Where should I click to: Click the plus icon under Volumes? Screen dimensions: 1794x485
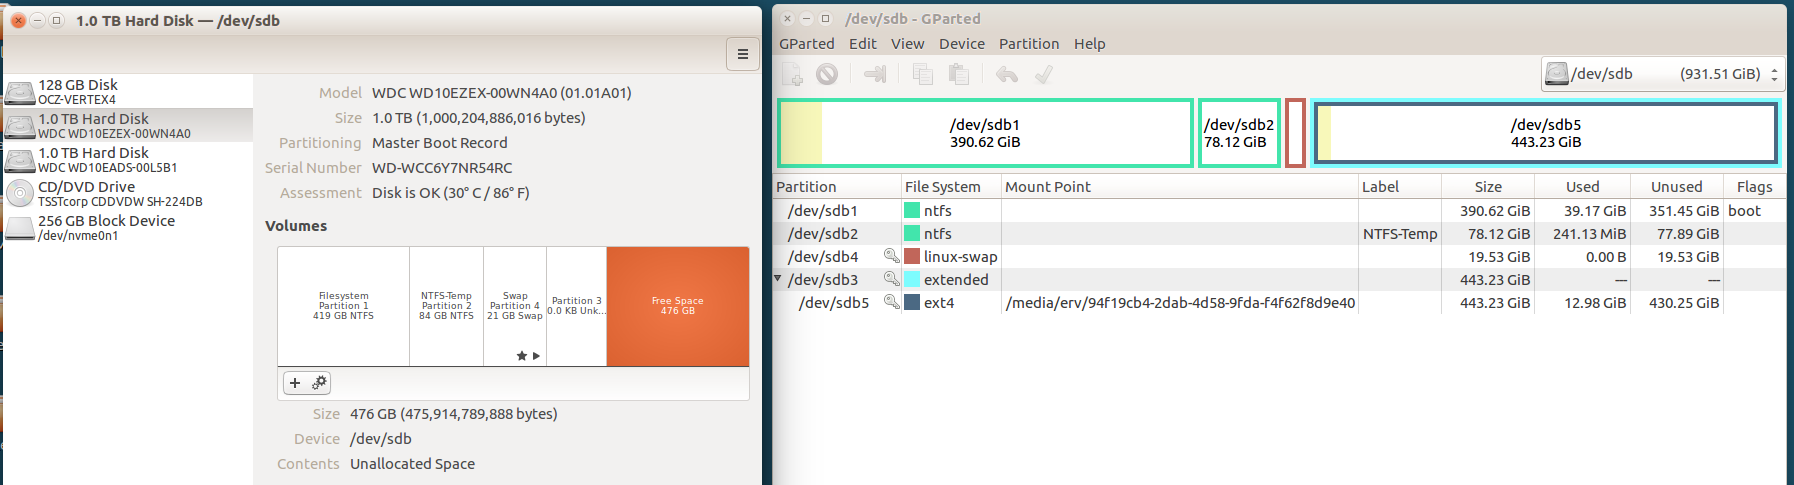295,383
